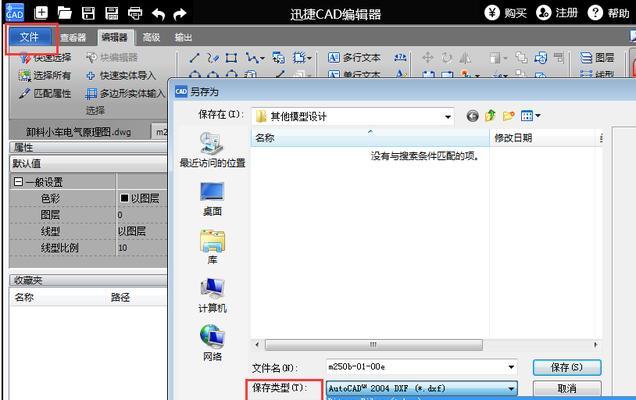Screen dimensions: 636x400
Task: Click the Print icon in title bar
Action: [135, 13]
